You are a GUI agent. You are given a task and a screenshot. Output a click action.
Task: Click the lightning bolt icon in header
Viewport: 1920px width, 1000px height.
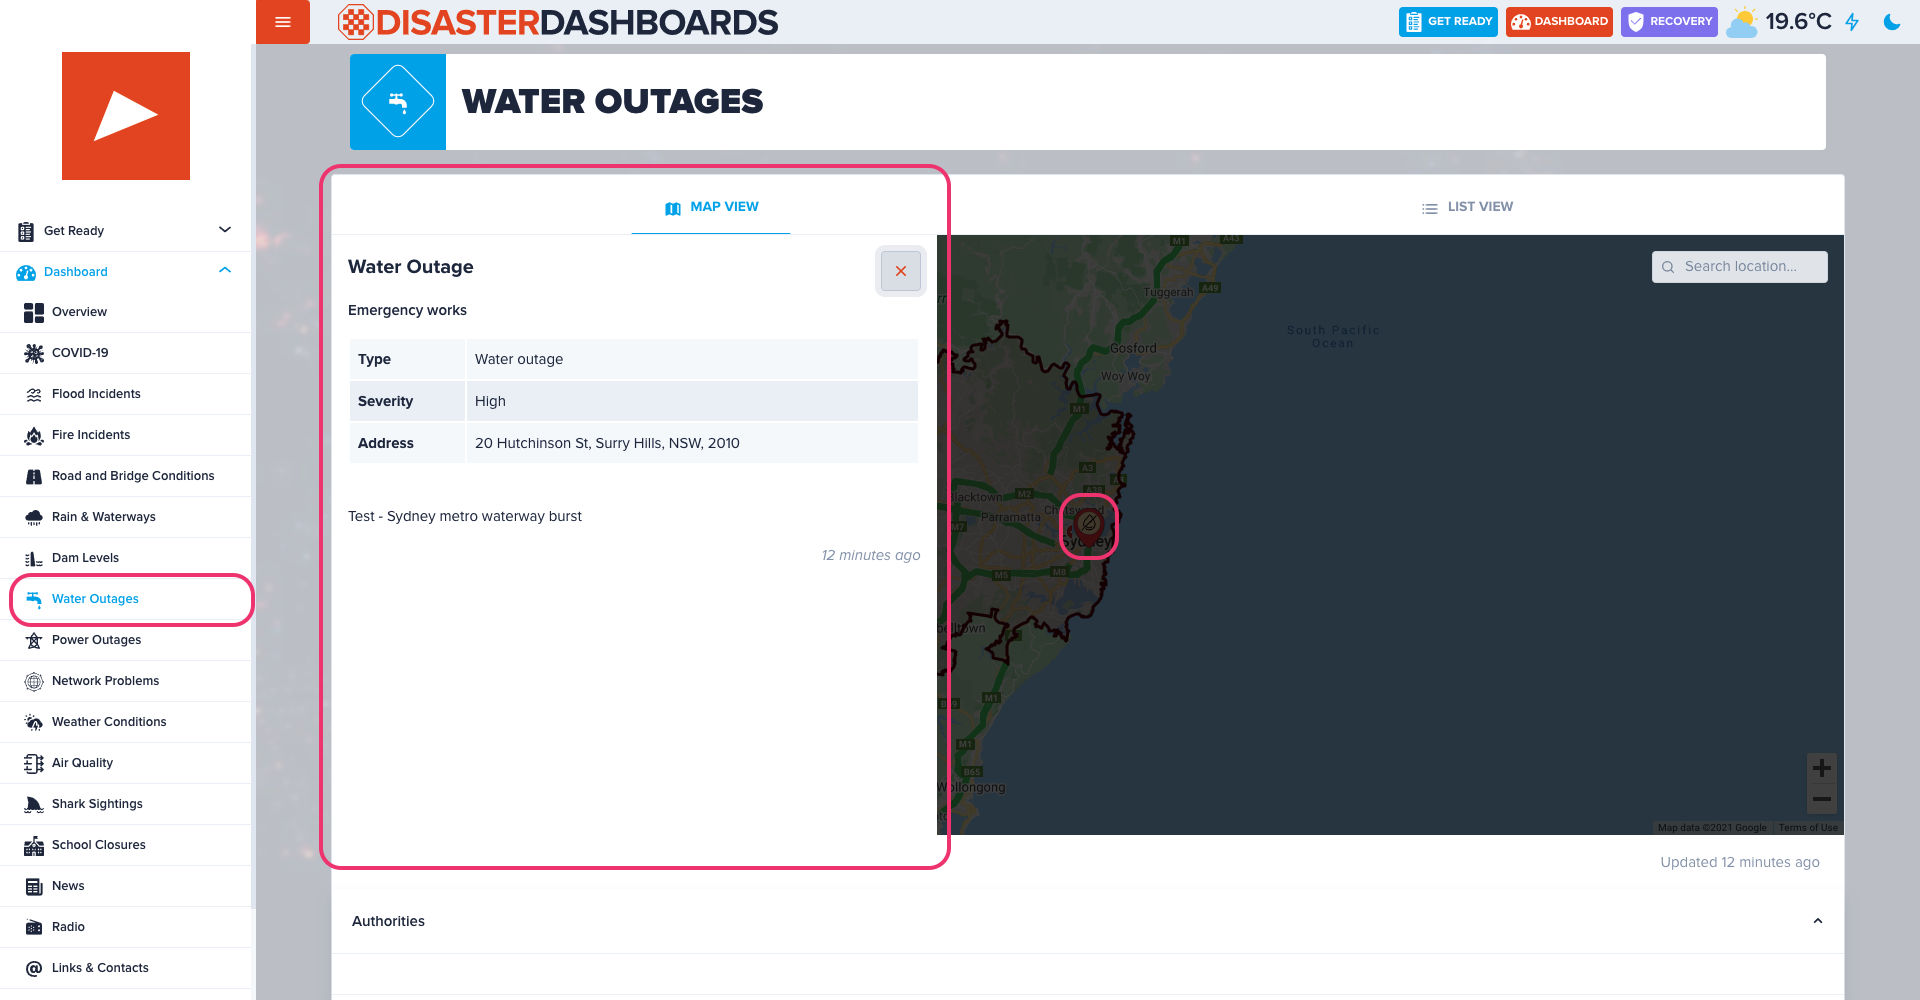coord(1852,22)
